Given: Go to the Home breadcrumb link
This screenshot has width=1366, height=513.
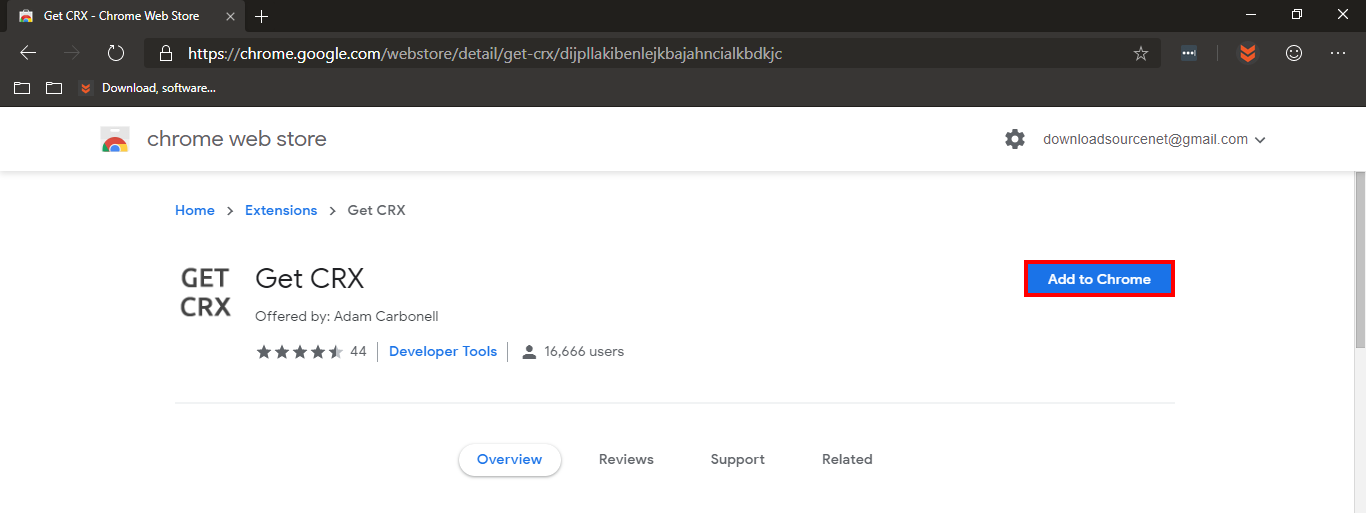Looking at the screenshot, I should (x=195, y=210).
